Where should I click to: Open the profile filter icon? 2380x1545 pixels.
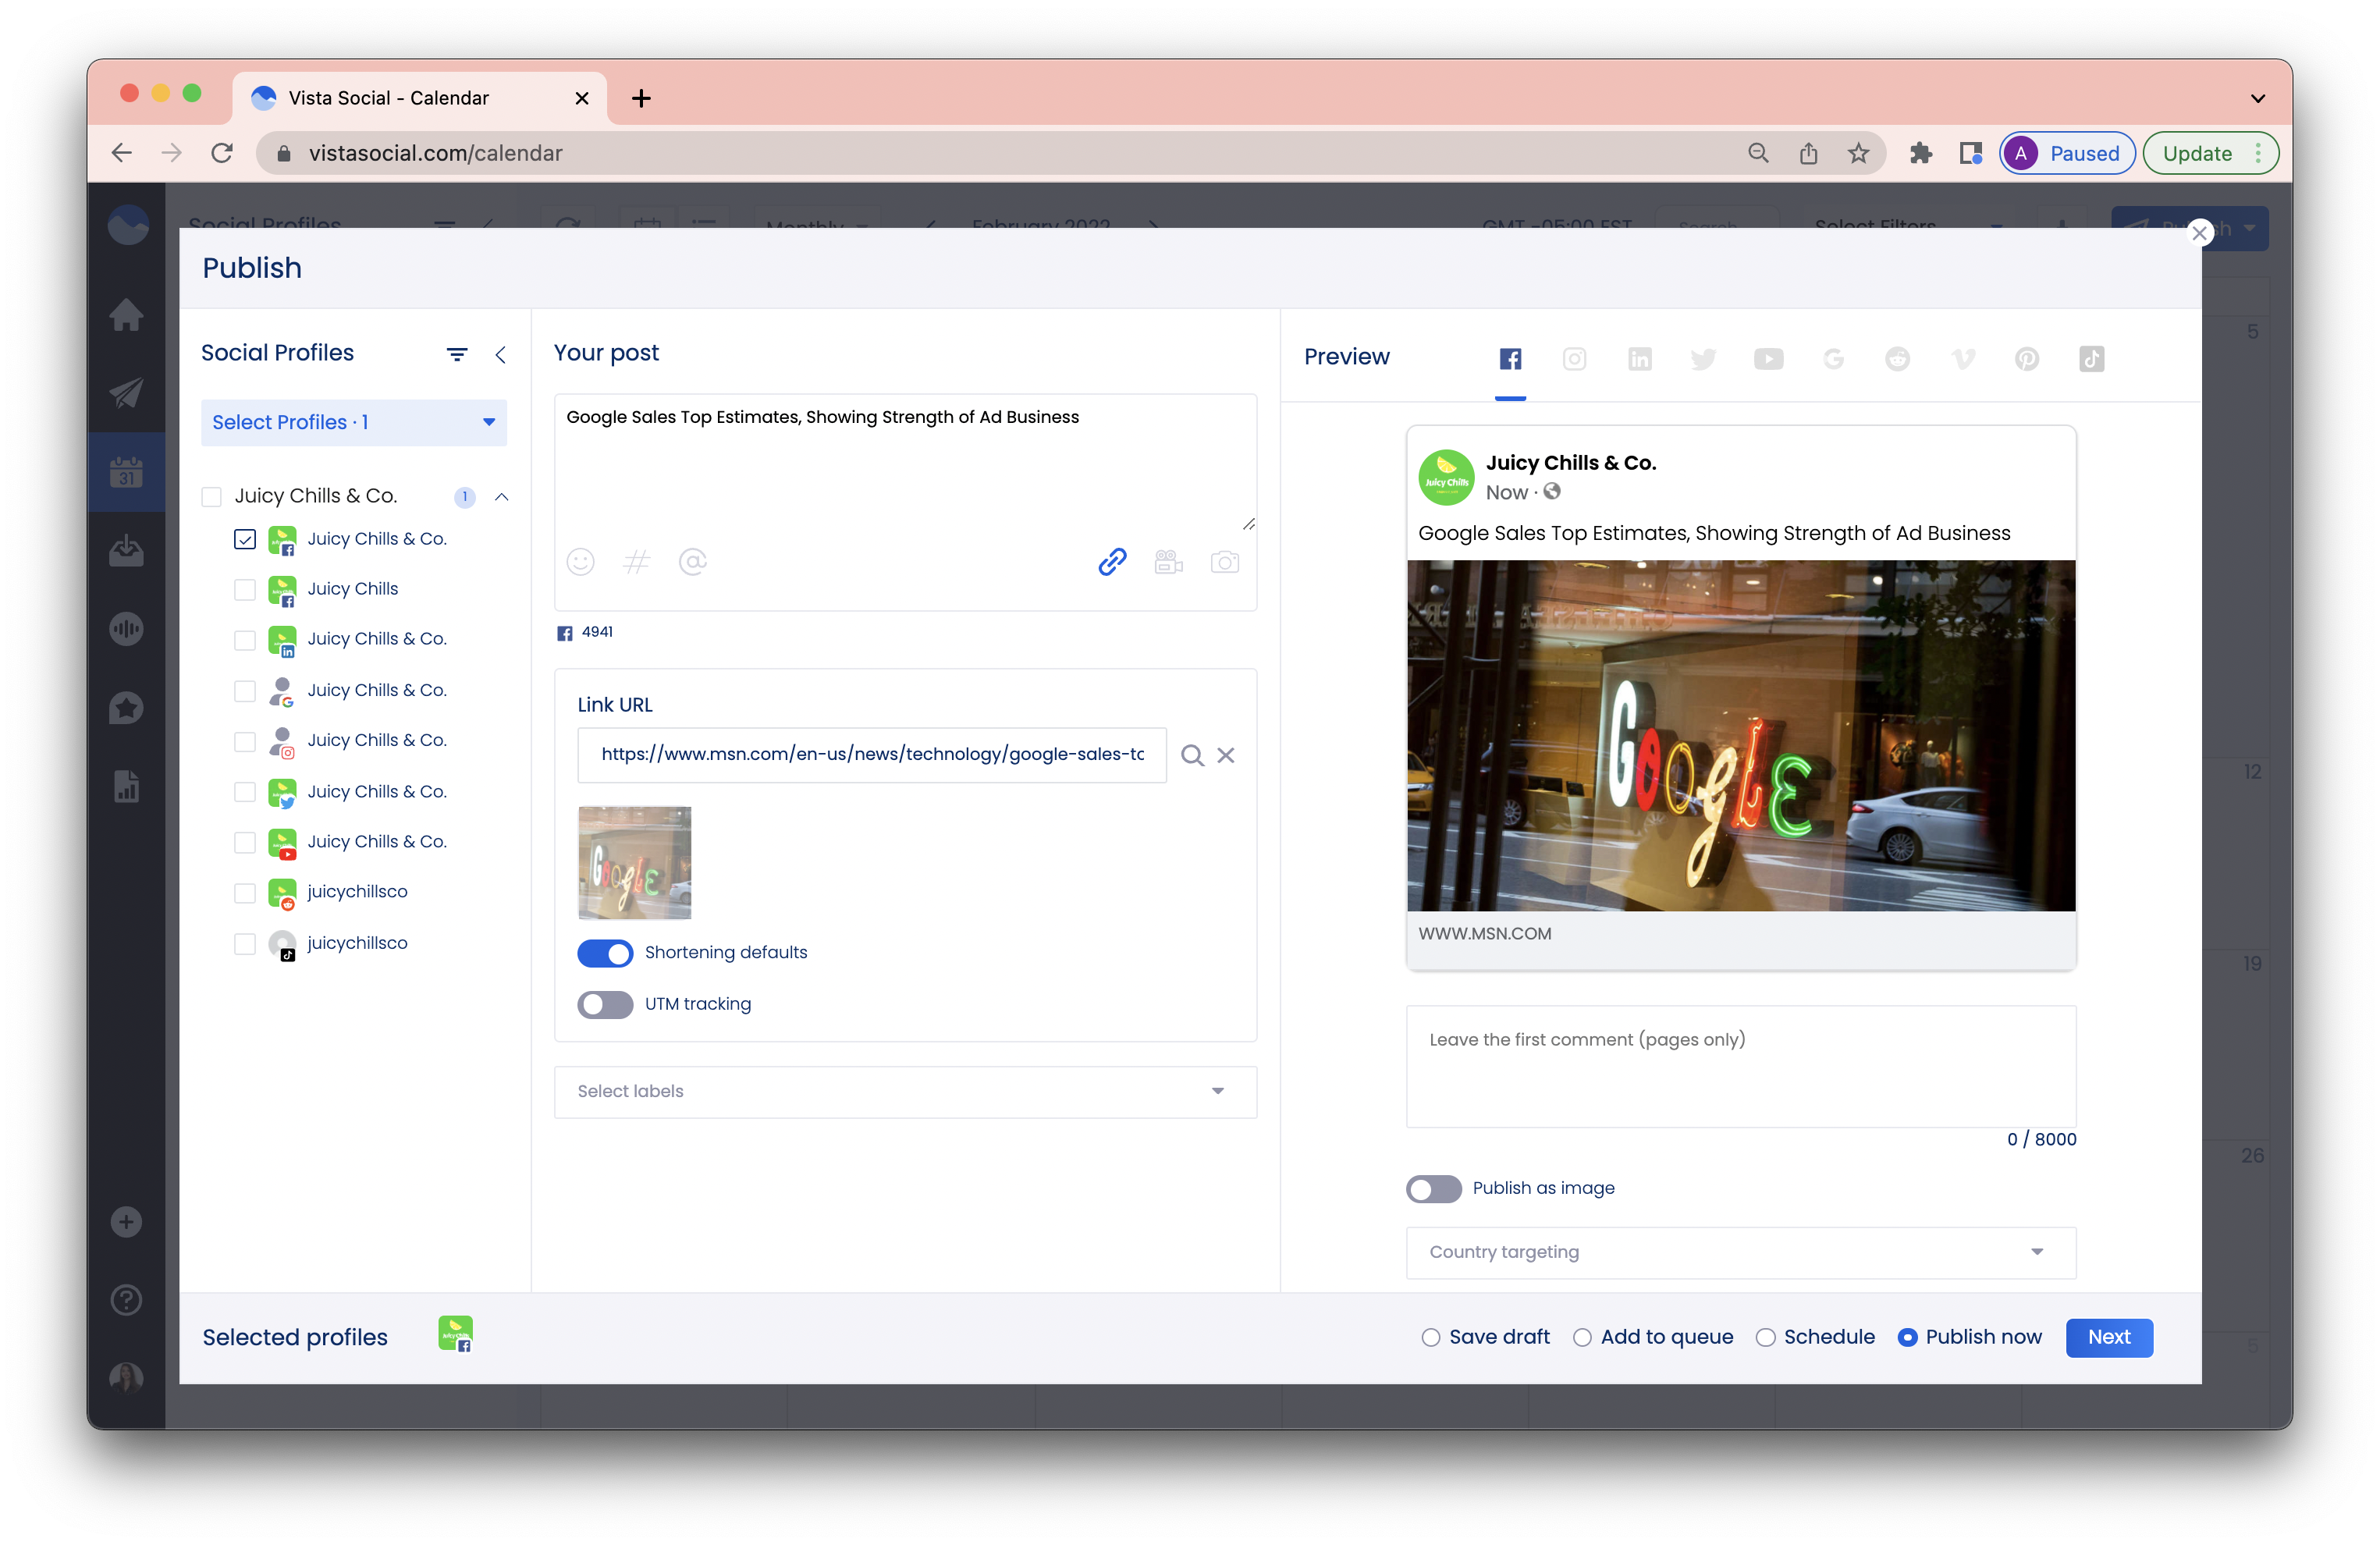pyautogui.click(x=456, y=354)
